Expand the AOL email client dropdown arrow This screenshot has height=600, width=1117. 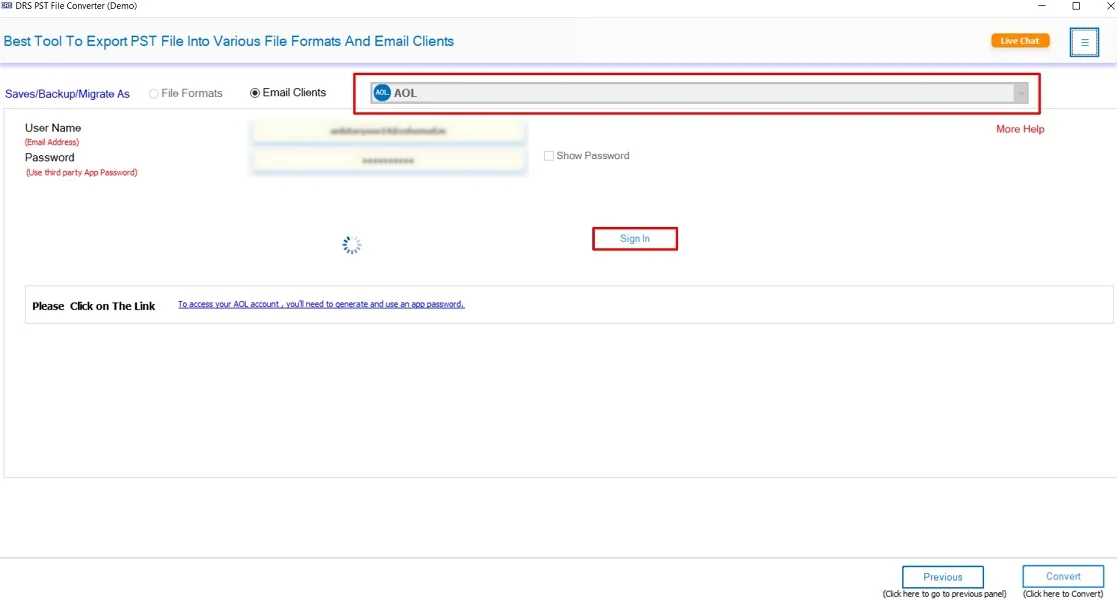pos(1020,93)
